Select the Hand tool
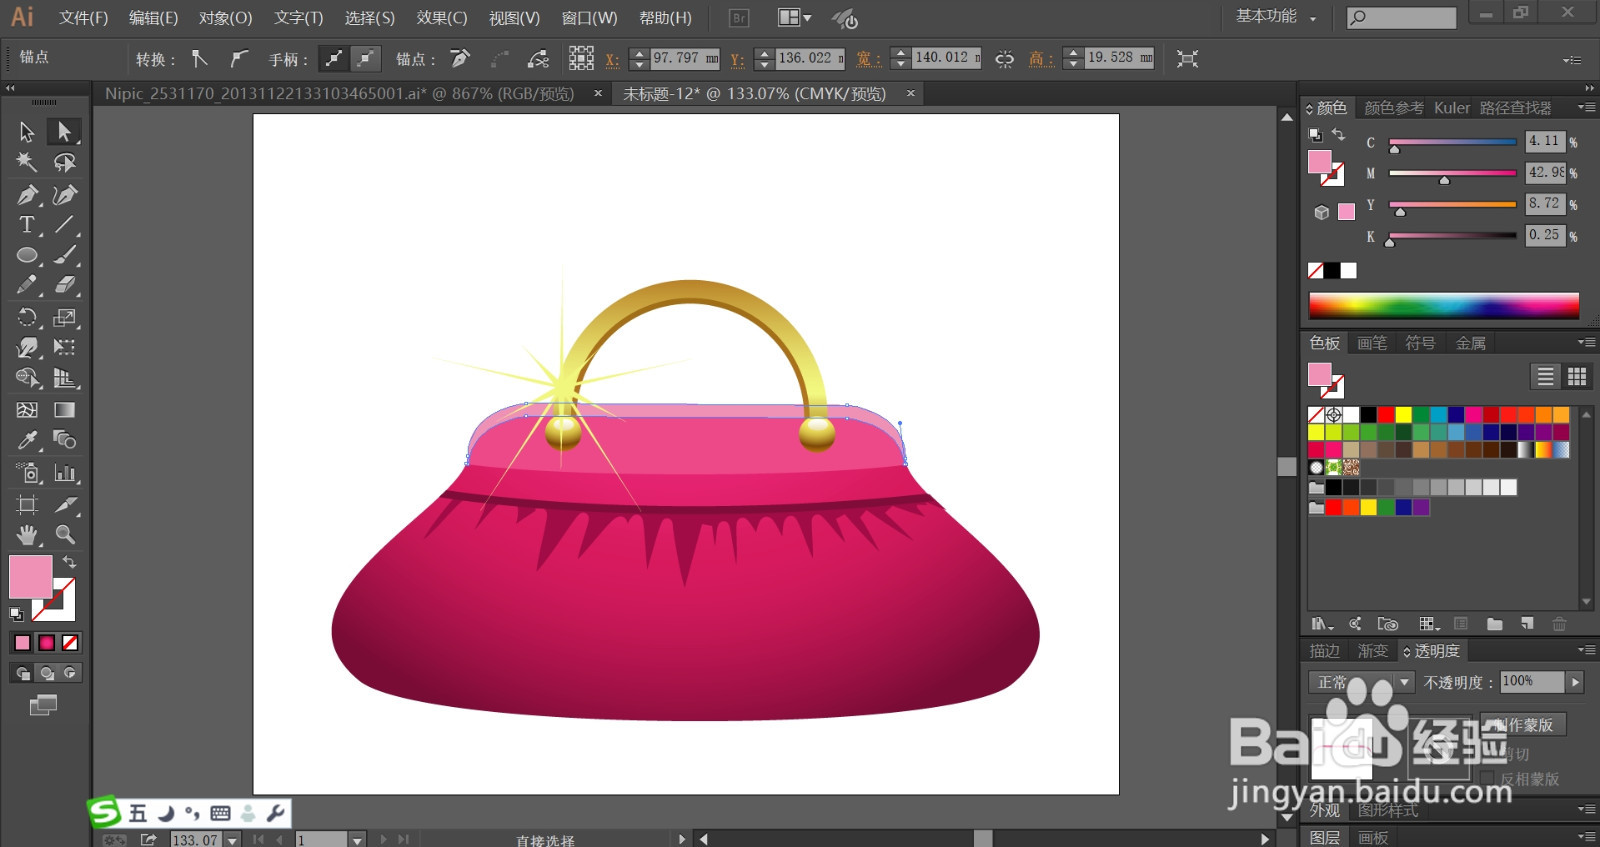This screenshot has width=1600, height=847. 27,535
